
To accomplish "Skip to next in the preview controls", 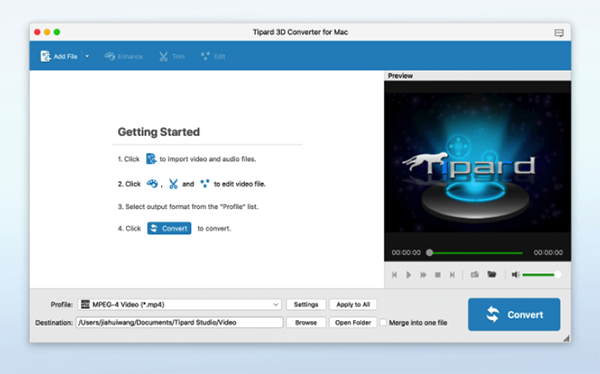I will (x=452, y=274).
